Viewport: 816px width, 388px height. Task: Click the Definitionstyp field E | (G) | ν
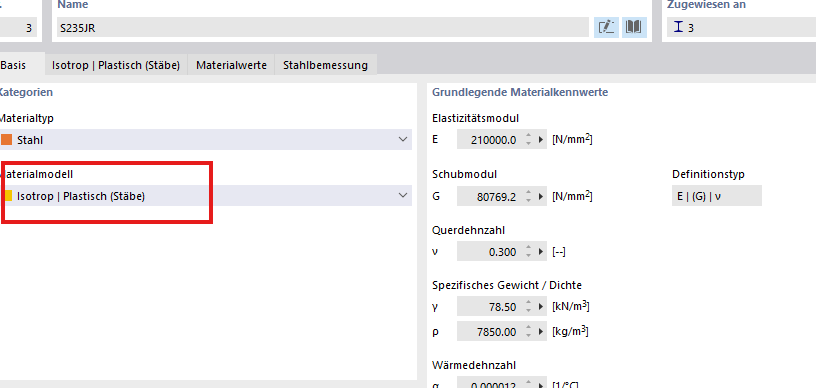pos(717,196)
